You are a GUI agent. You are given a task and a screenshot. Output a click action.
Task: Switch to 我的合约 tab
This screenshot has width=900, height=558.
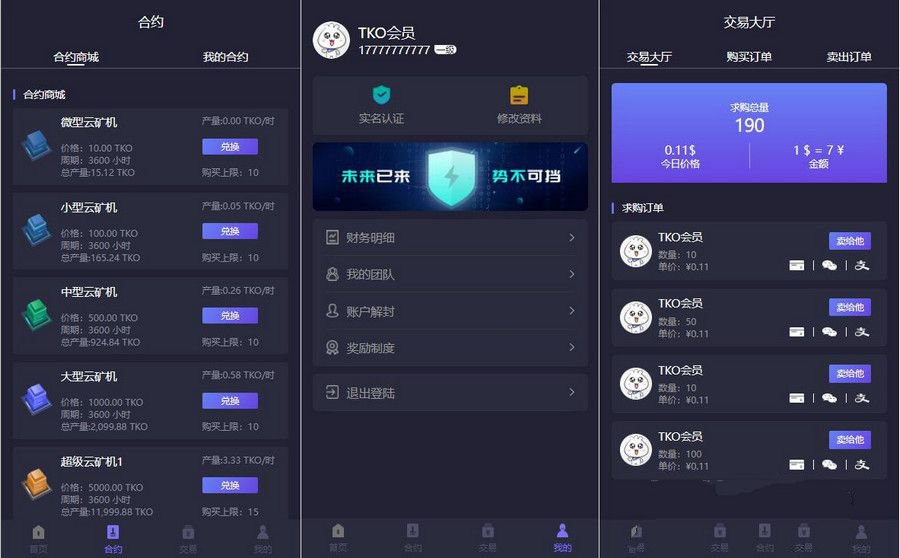click(x=226, y=57)
